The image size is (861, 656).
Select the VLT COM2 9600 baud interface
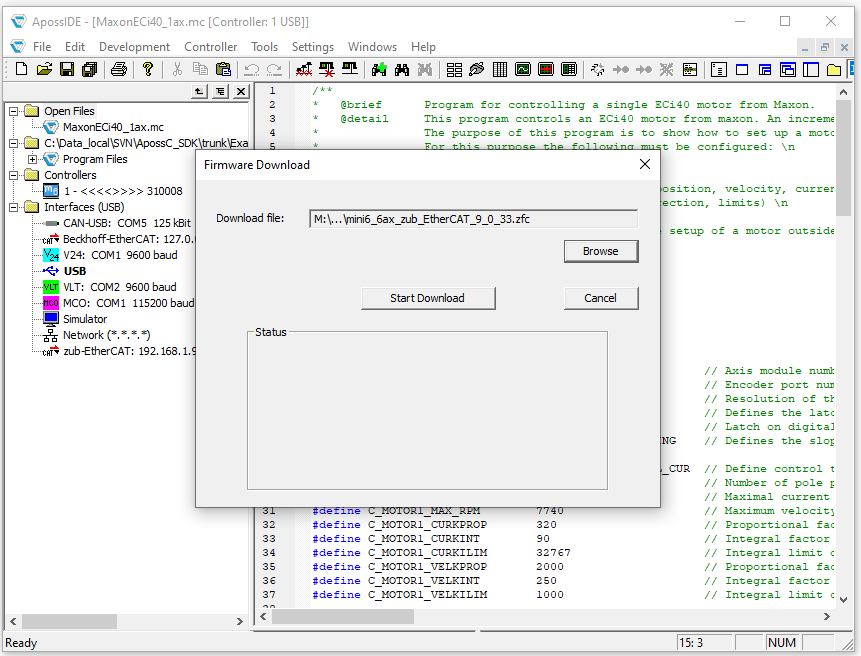(120, 287)
